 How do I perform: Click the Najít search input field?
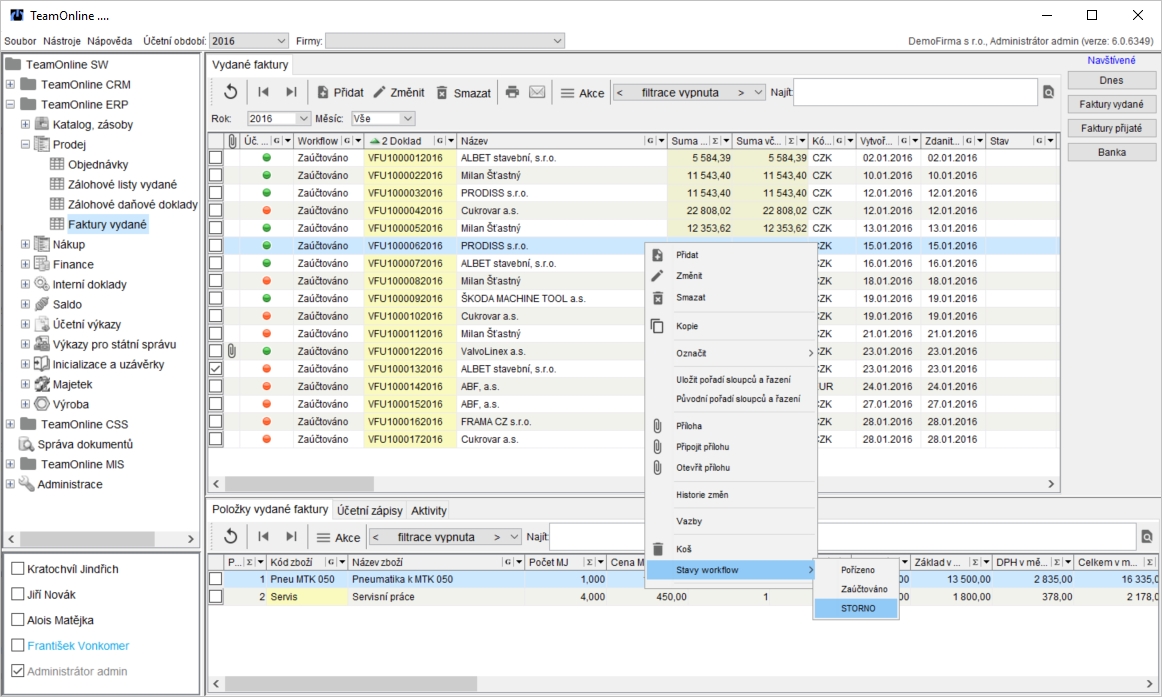coord(915,92)
